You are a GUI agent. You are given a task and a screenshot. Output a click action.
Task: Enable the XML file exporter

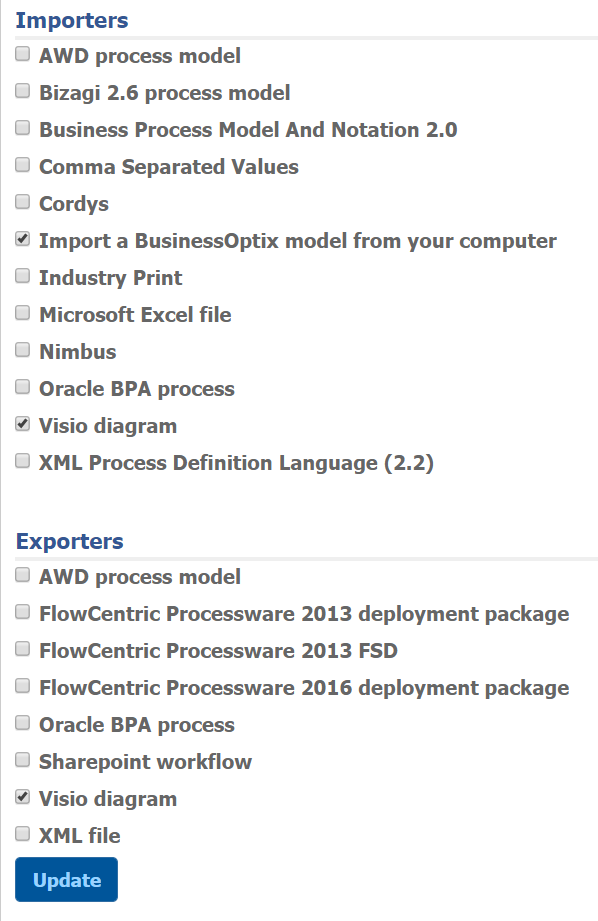[x=22, y=834]
